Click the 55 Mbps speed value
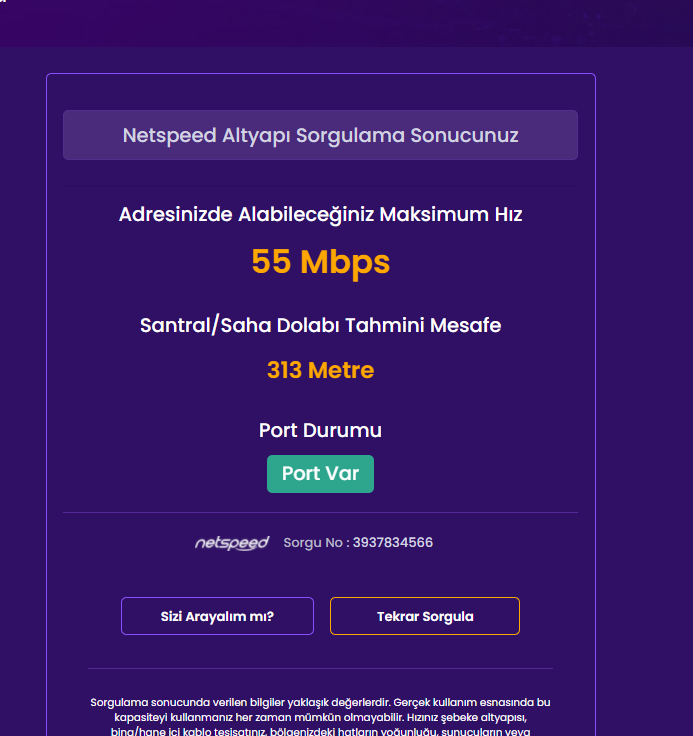 pyautogui.click(x=320, y=262)
